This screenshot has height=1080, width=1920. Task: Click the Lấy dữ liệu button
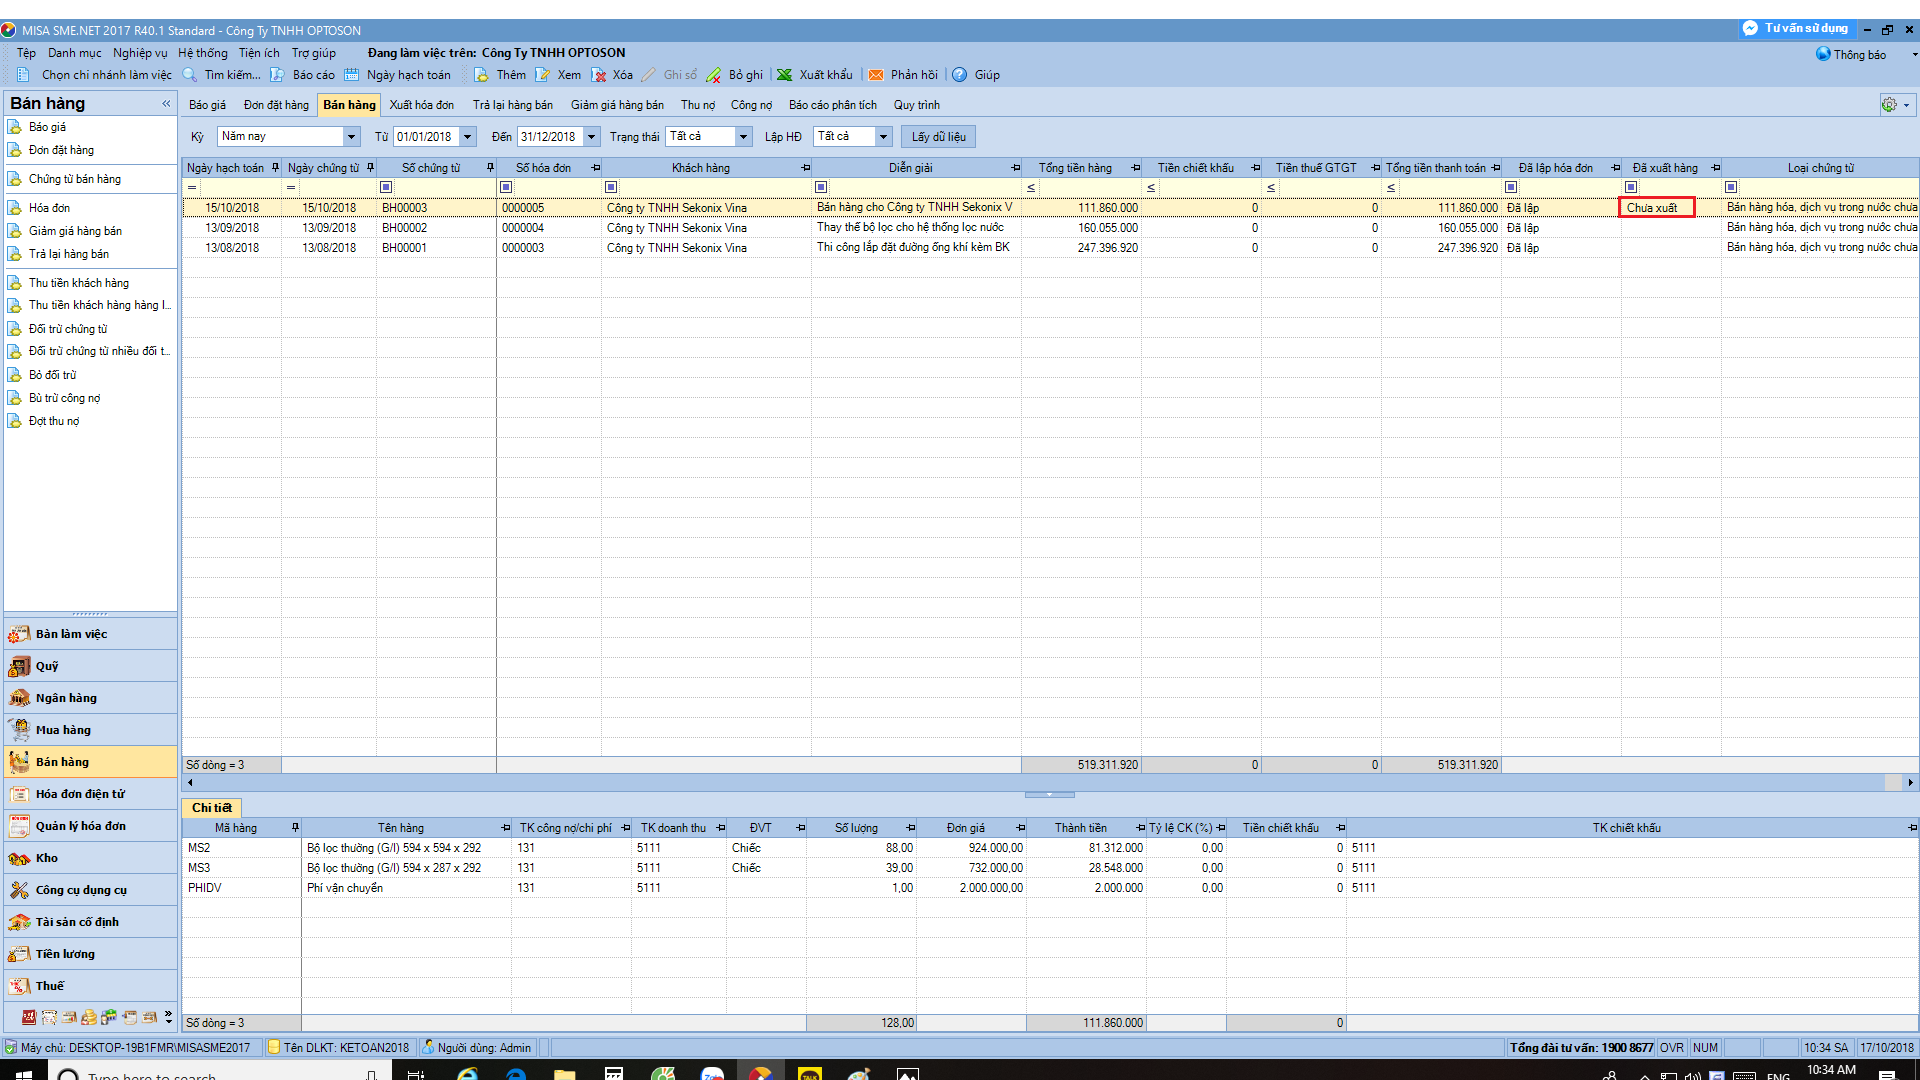point(938,137)
